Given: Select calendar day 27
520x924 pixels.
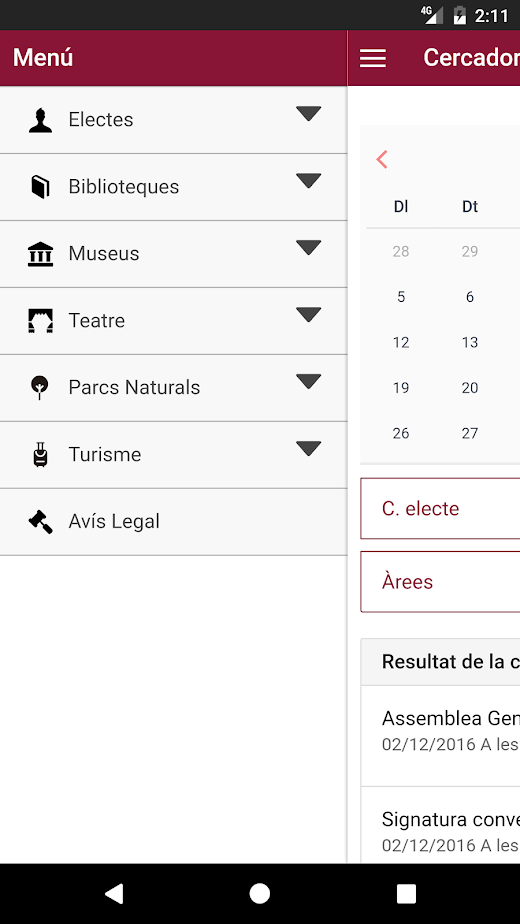Looking at the screenshot, I should click(x=470, y=434).
